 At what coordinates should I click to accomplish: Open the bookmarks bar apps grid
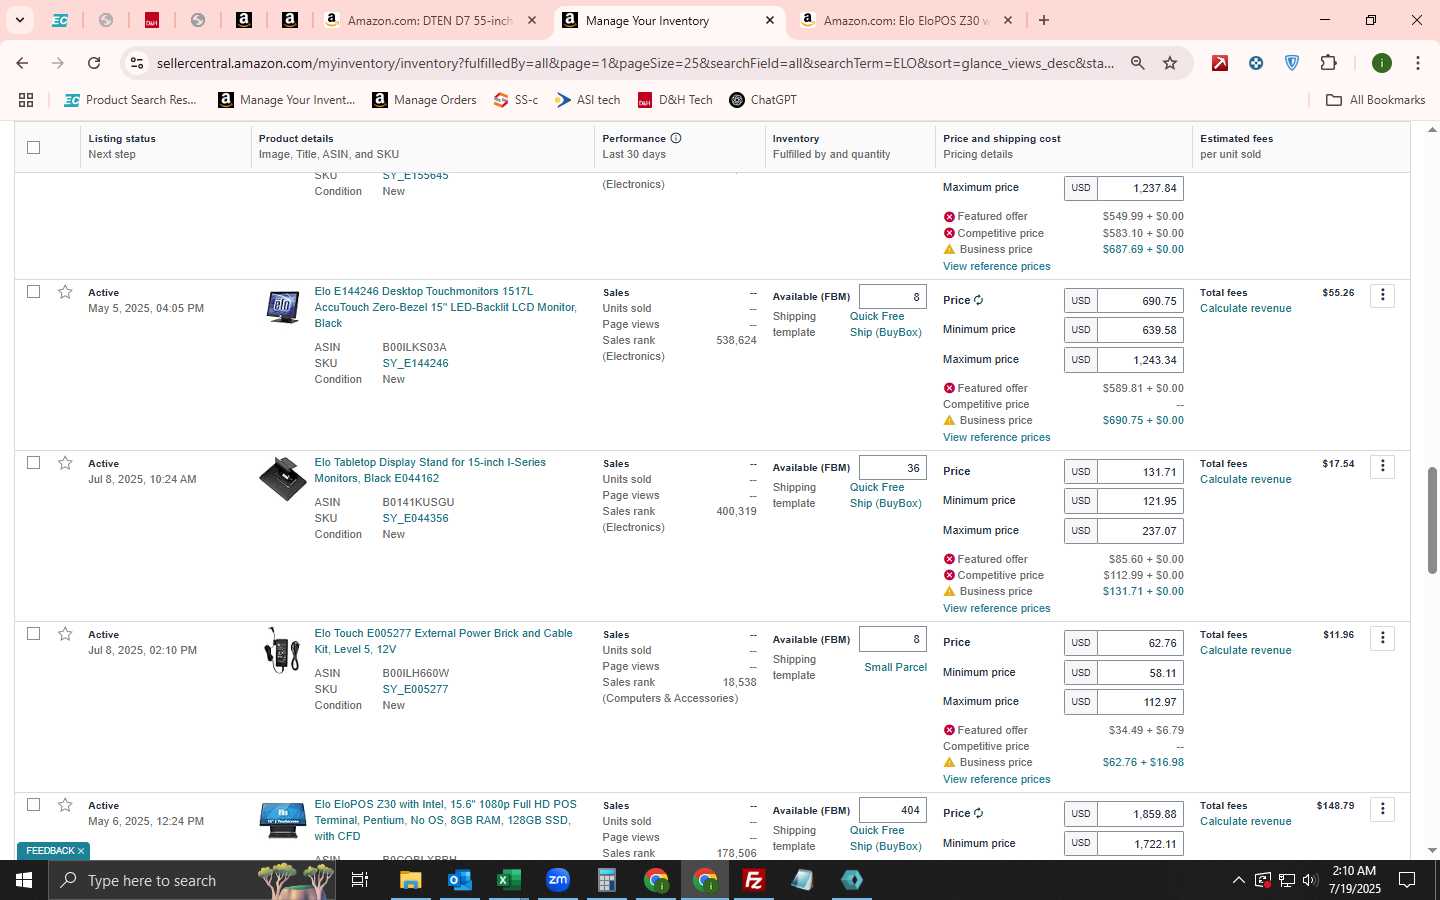tap(26, 100)
